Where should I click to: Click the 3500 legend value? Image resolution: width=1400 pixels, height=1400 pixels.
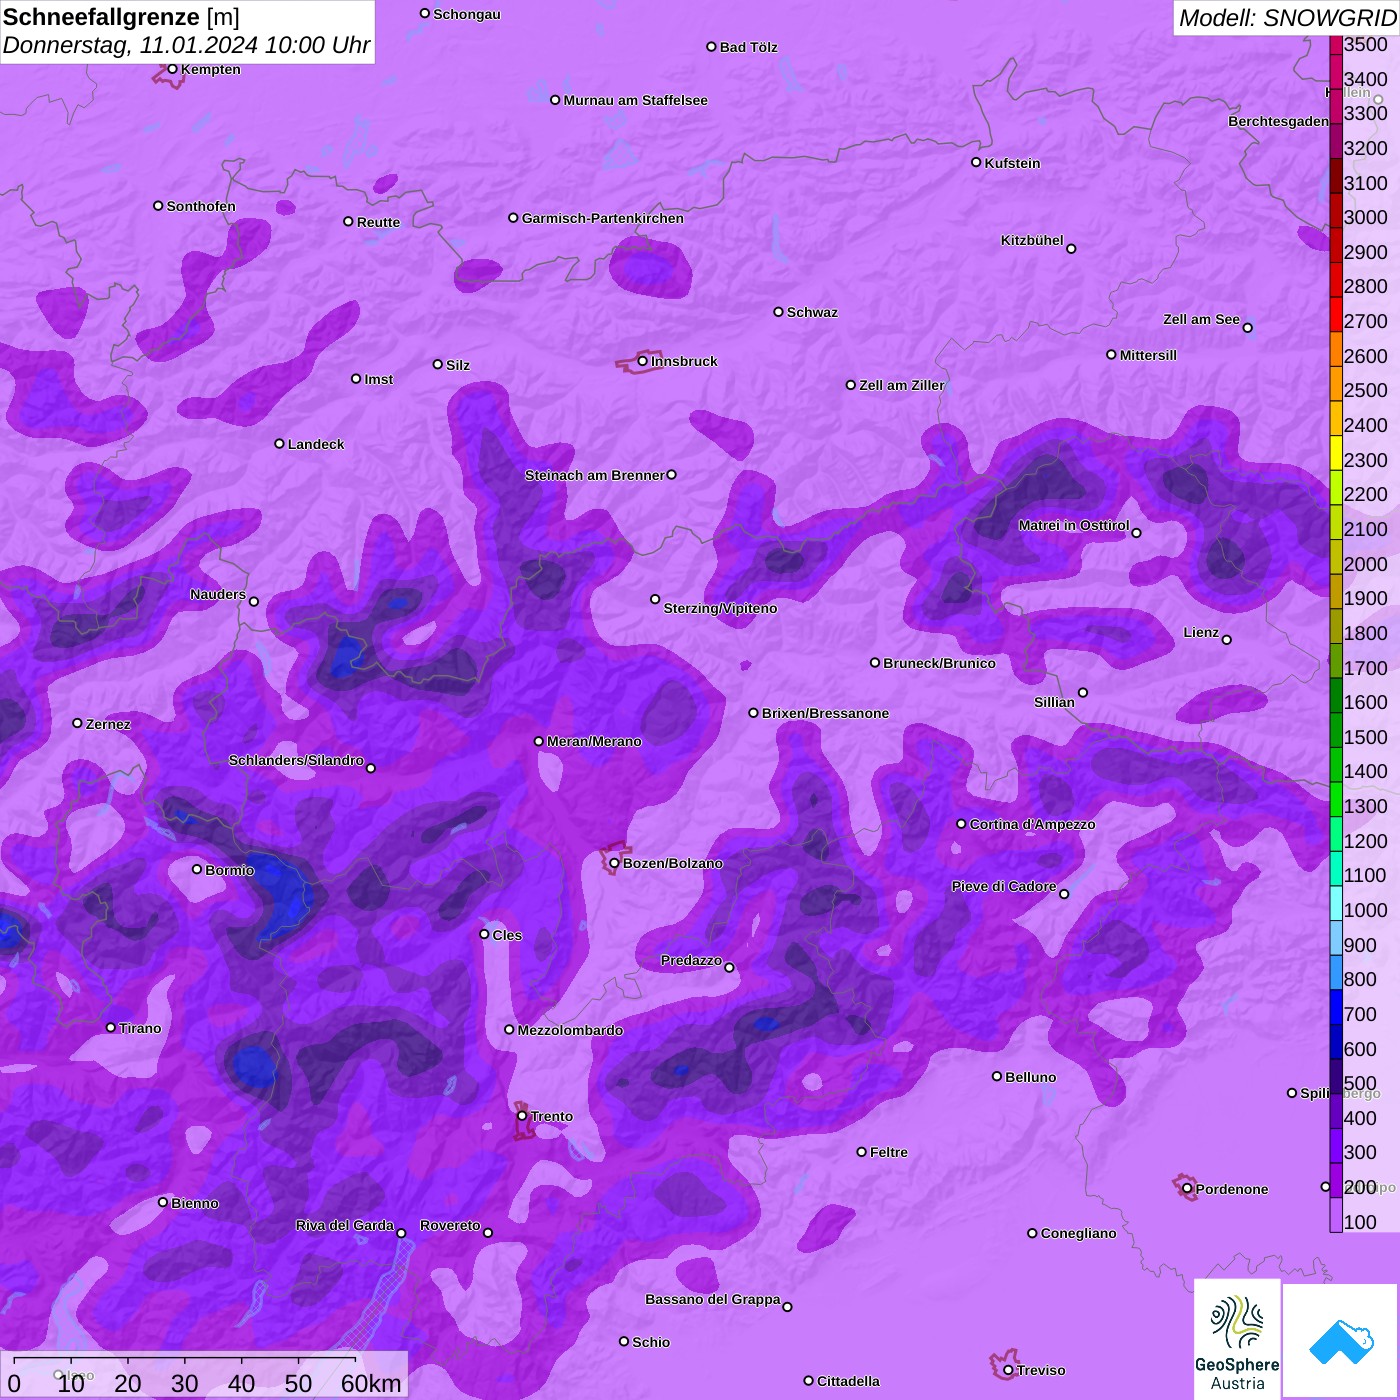point(1365,44)
